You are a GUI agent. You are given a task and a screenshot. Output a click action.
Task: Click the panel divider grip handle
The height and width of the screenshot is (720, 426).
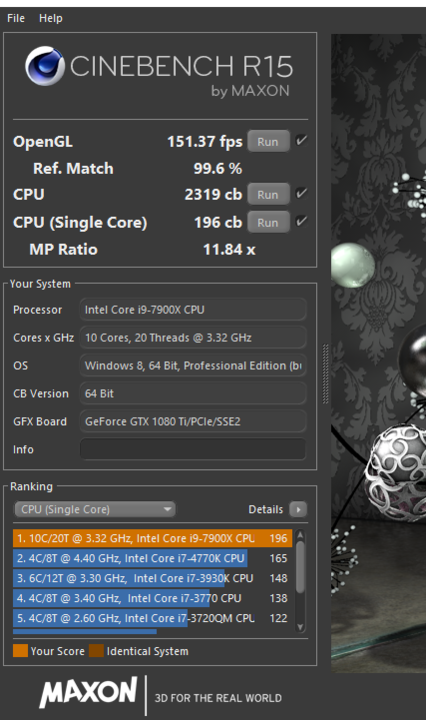pyautogui.click(x=325, y=374)
